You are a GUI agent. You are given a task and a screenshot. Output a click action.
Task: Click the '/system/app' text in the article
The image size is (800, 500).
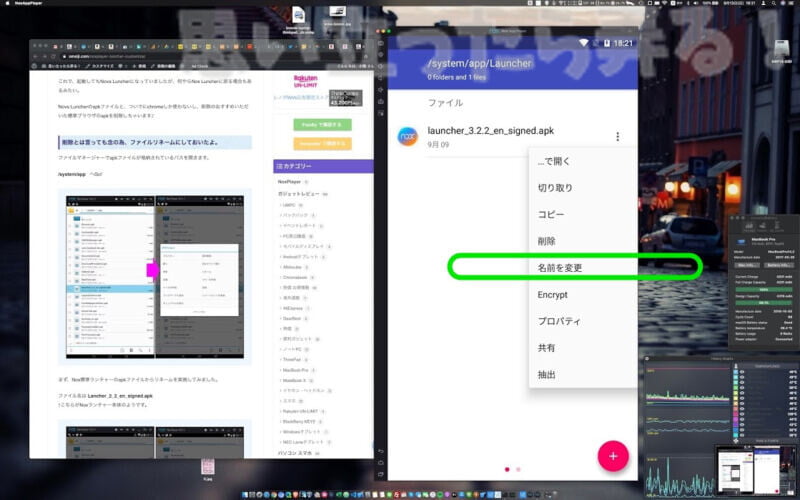tap(72, 174)
